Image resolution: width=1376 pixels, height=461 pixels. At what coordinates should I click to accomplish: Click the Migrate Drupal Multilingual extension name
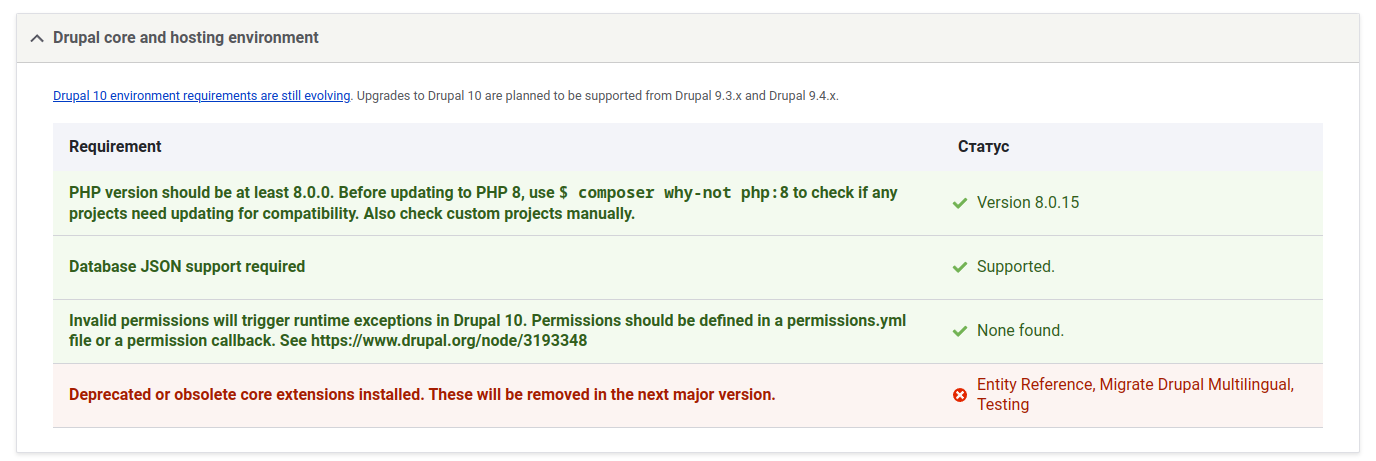(x=1196, y=385)
